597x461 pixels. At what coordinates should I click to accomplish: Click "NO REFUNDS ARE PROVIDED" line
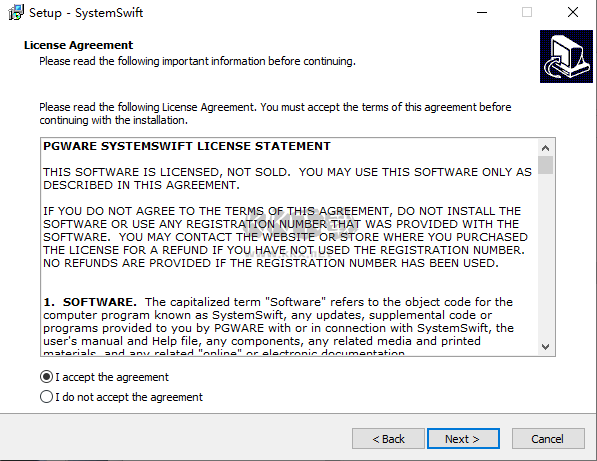271,263
